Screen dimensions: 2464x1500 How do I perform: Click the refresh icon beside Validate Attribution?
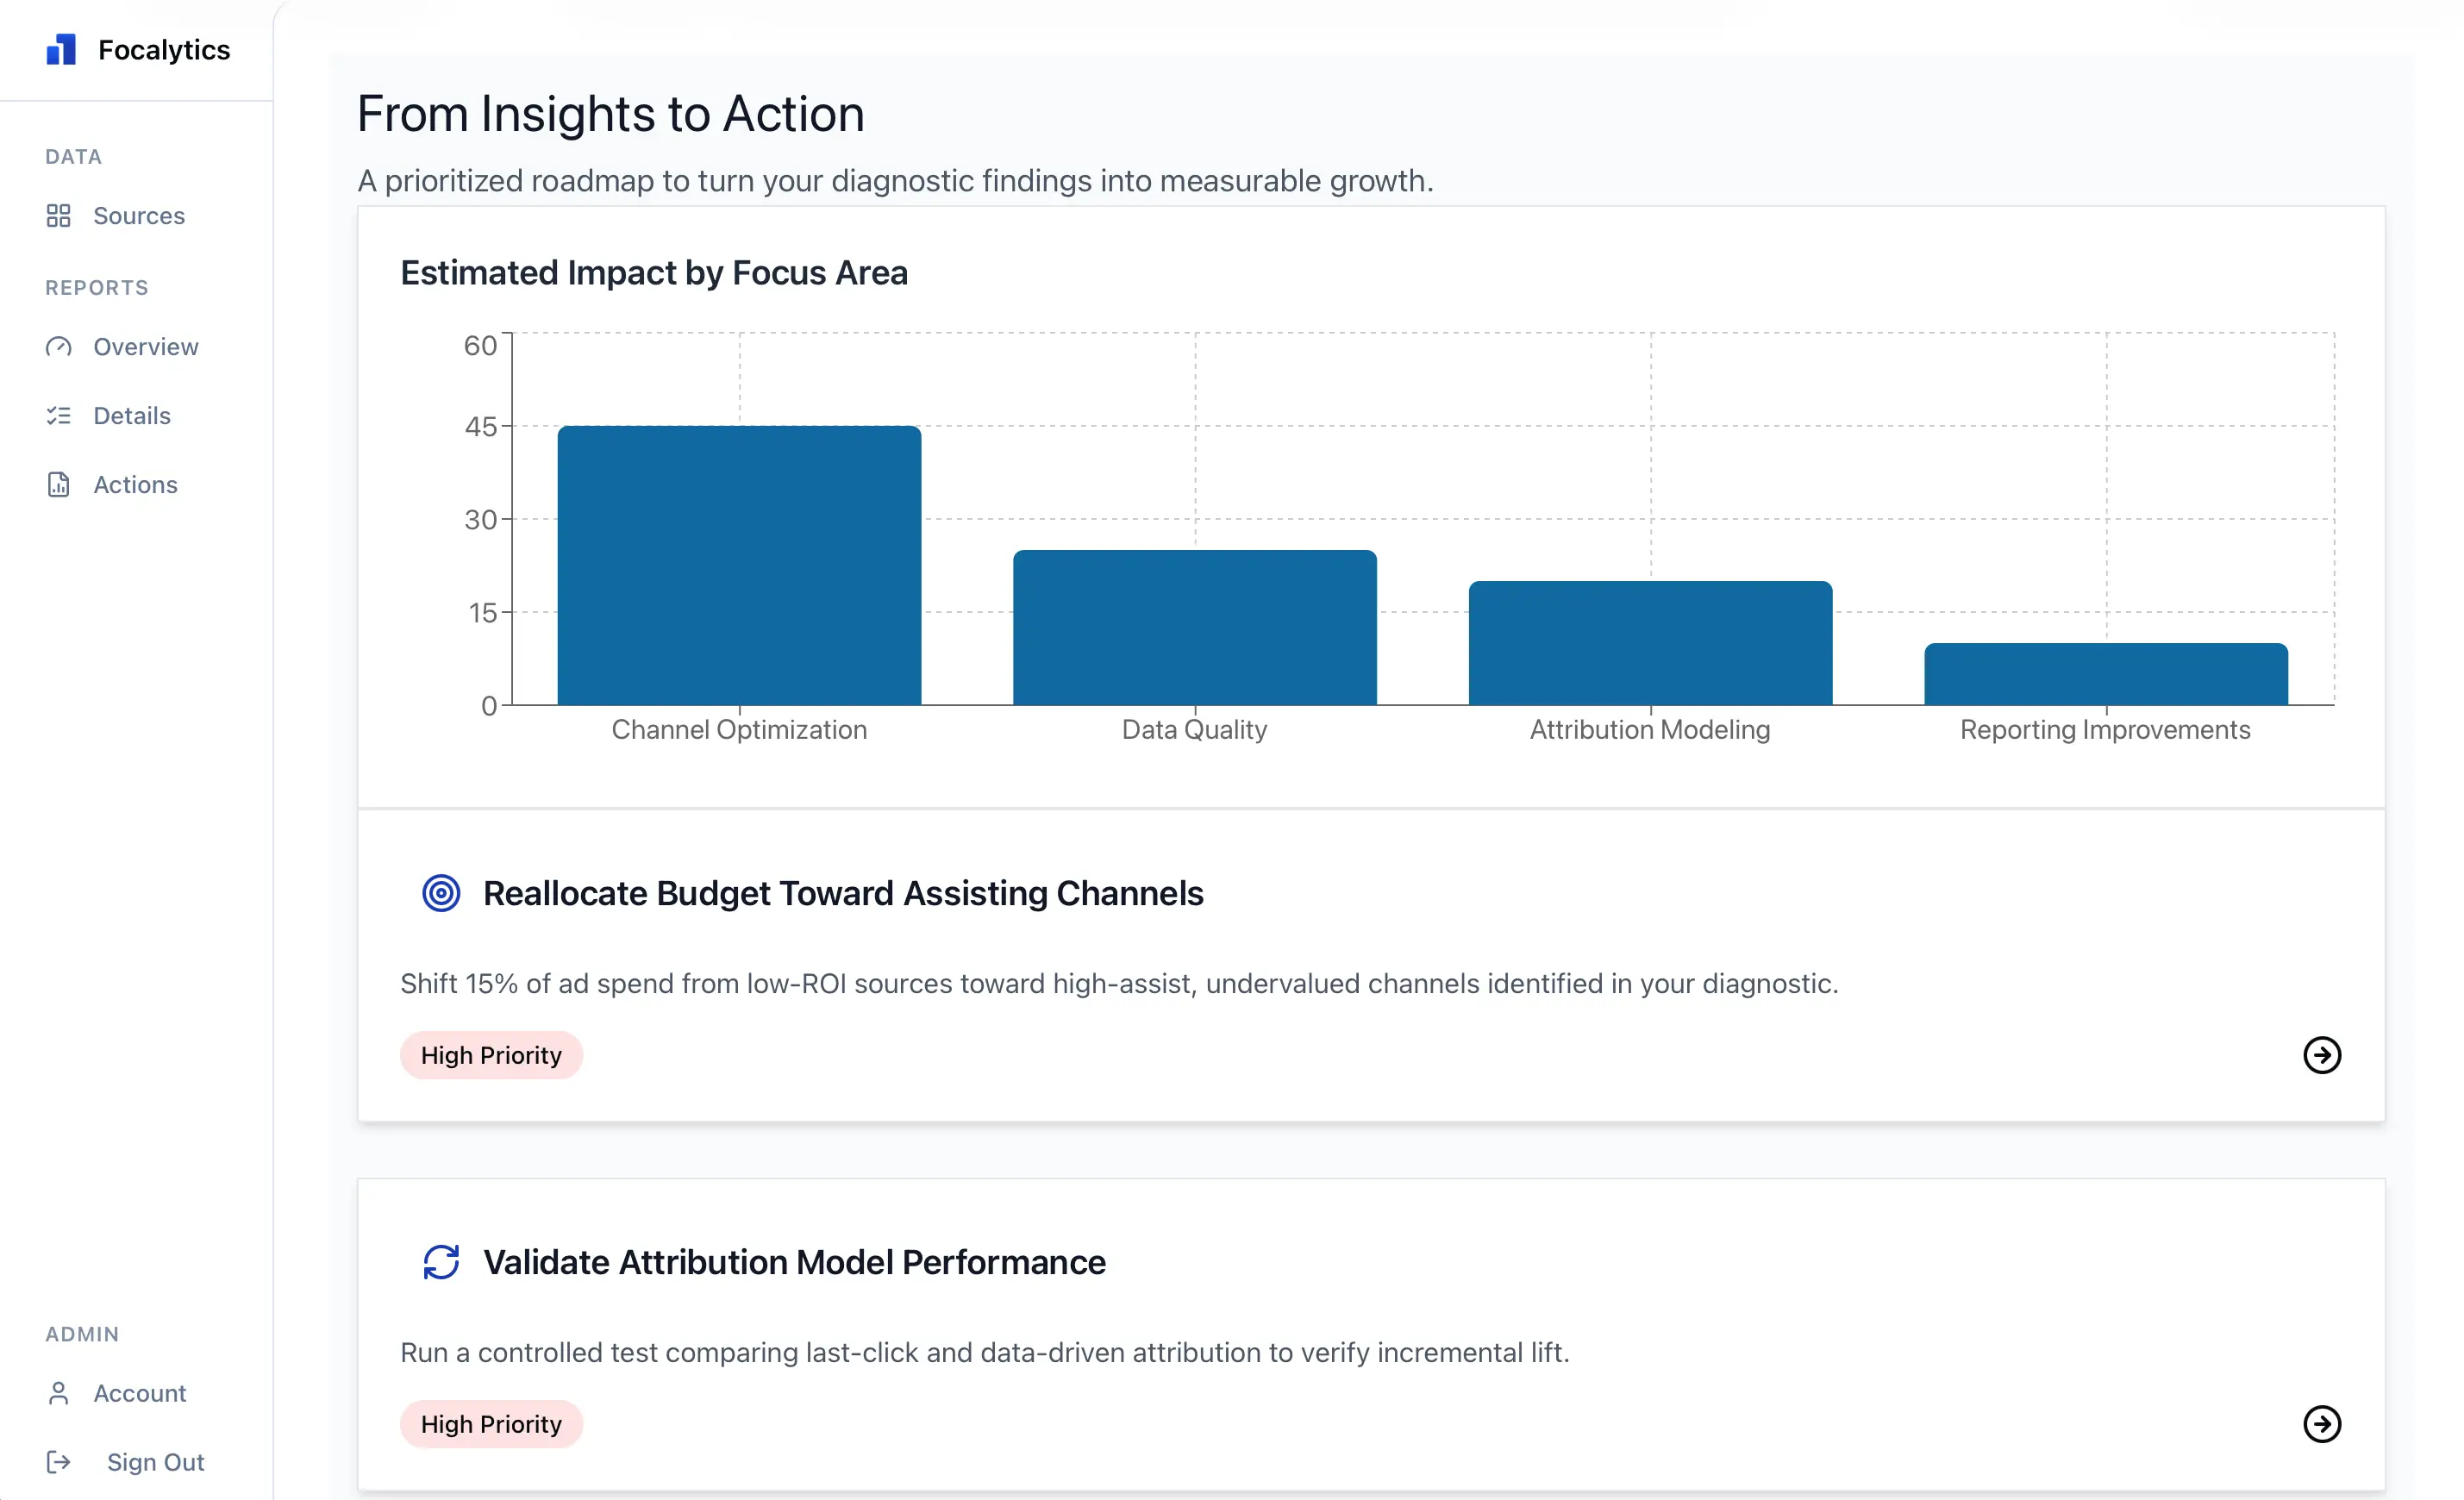[441, 1261]
